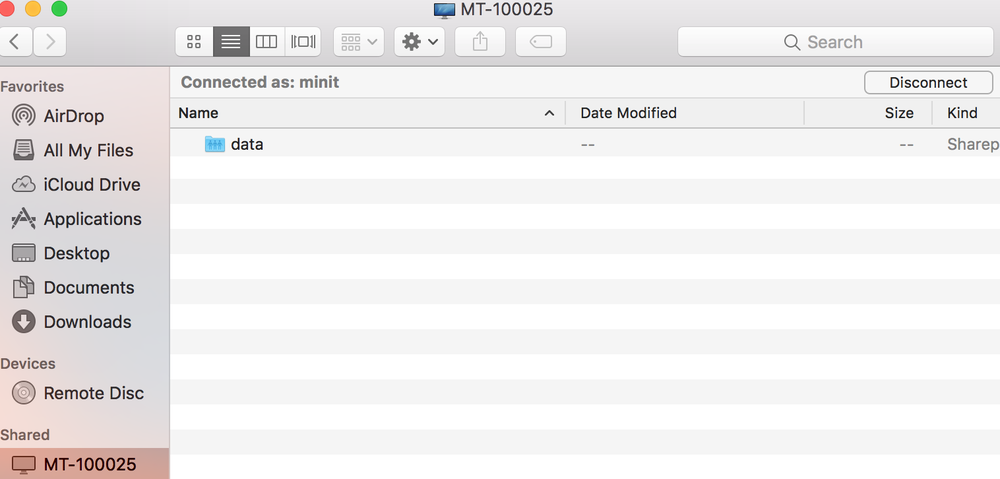Switch to Cover Flow view
This screenshot has width=1000, height=479.
point(303,42)
